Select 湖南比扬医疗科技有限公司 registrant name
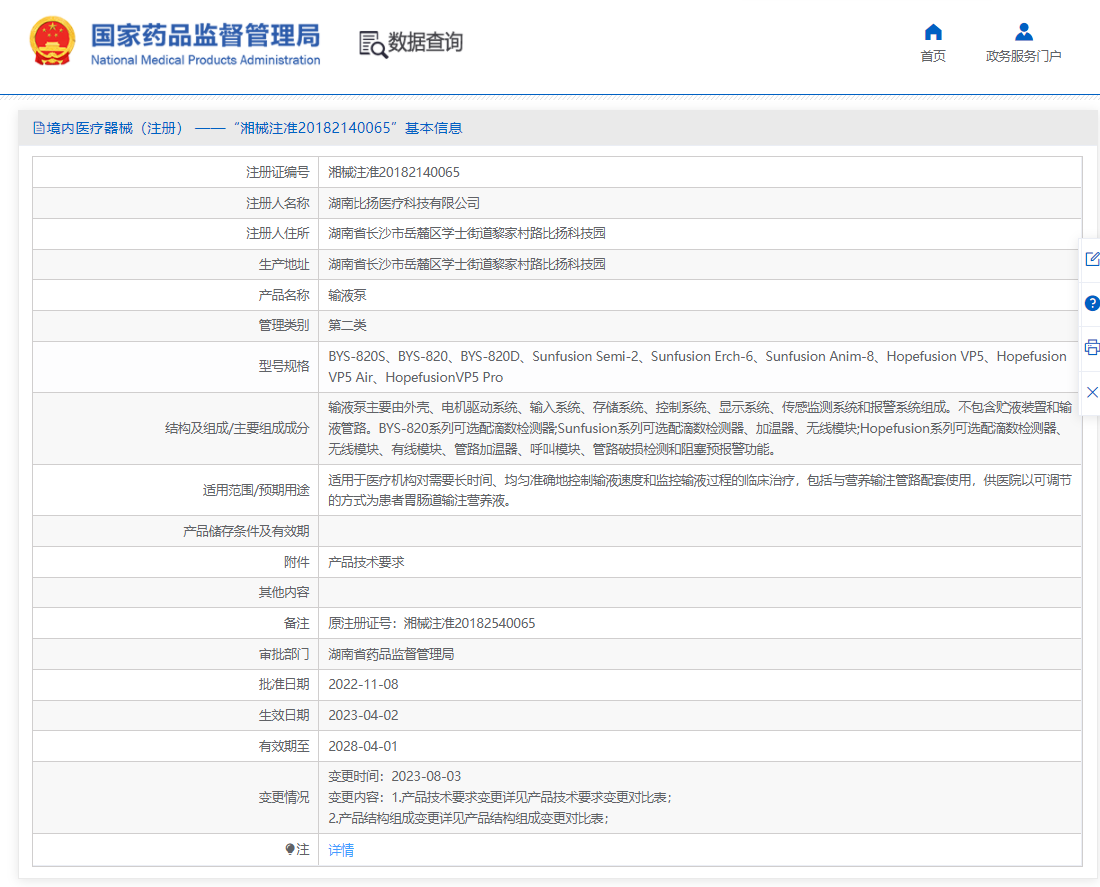 tap(404, 203)
